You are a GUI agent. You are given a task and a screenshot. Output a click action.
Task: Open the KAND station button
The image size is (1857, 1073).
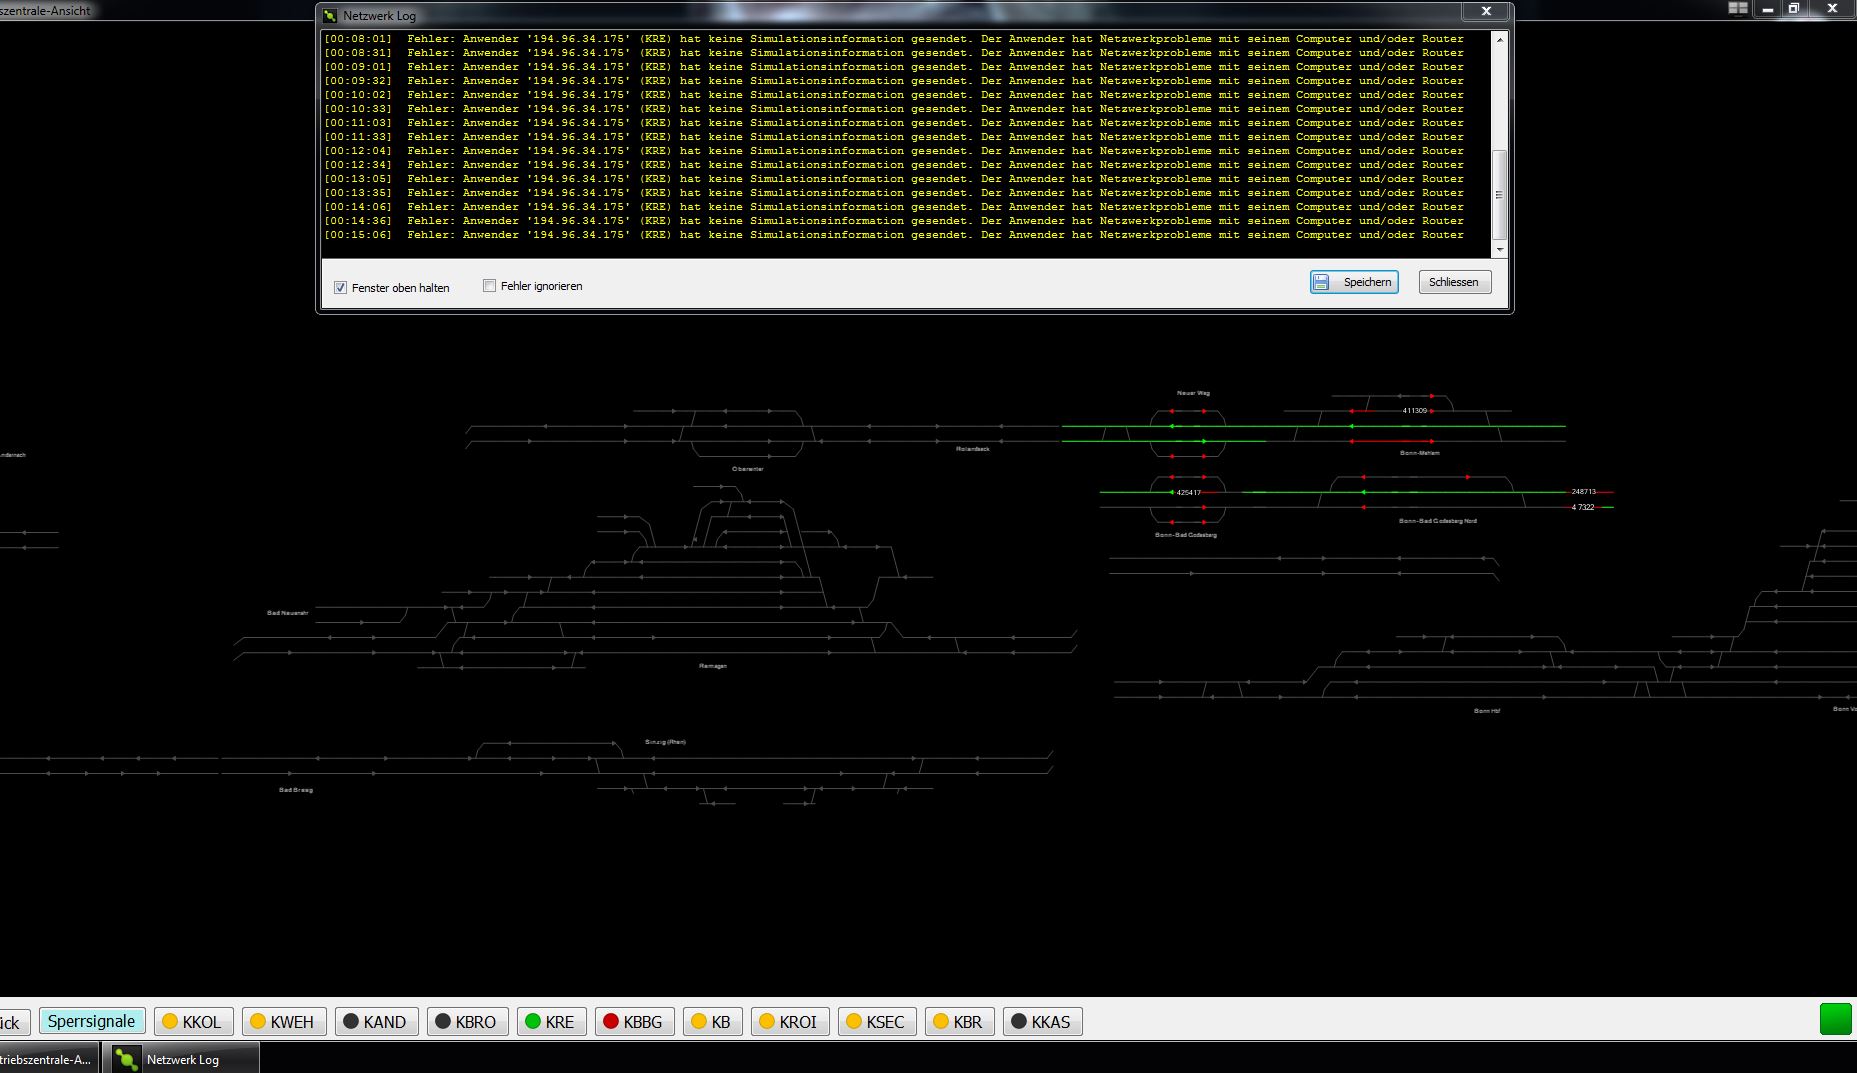(376, 1021)
